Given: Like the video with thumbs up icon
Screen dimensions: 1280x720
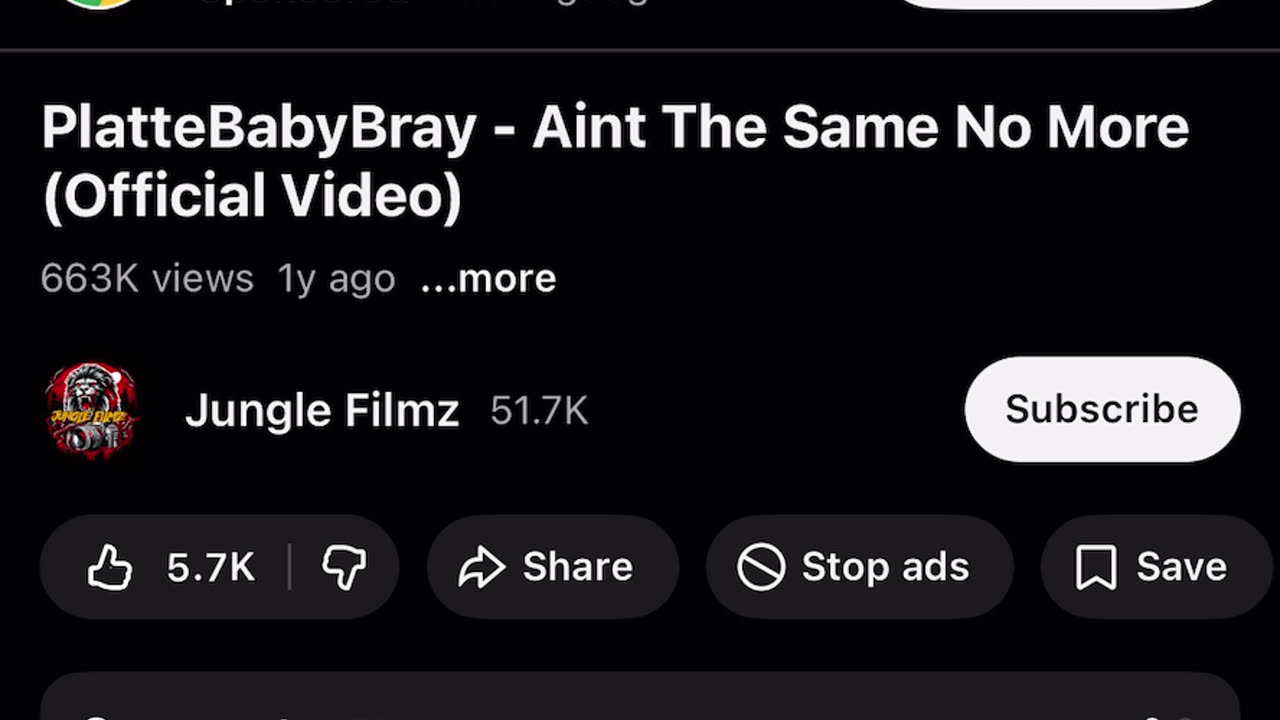Looking at the screenshot, I should pos(110,567).
